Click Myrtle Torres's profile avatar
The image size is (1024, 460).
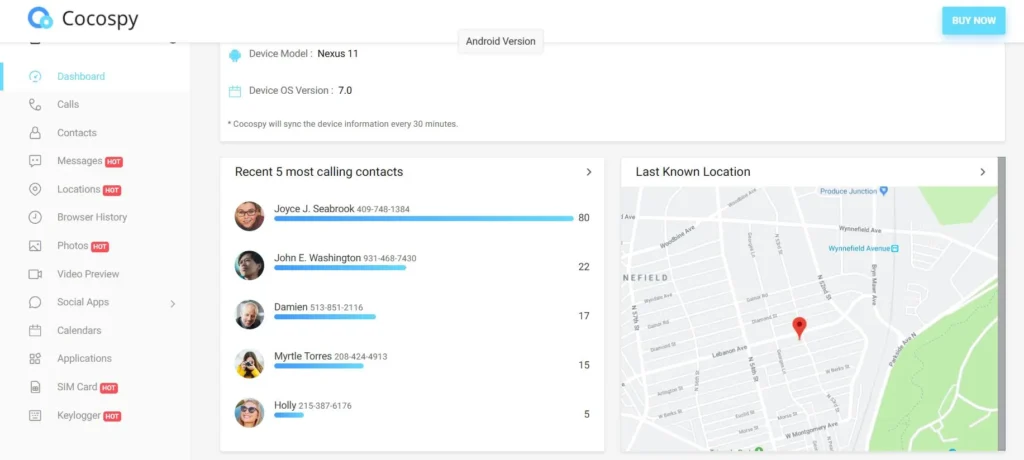249,364
